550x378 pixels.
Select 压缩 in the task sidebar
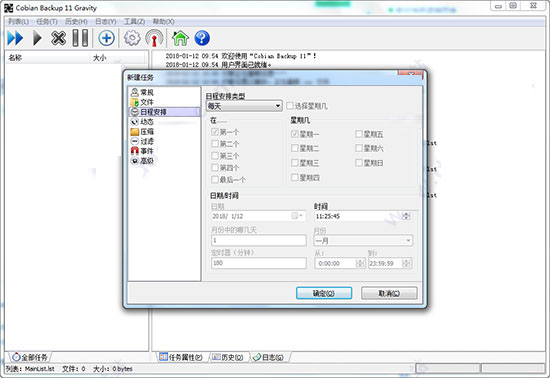142,131
